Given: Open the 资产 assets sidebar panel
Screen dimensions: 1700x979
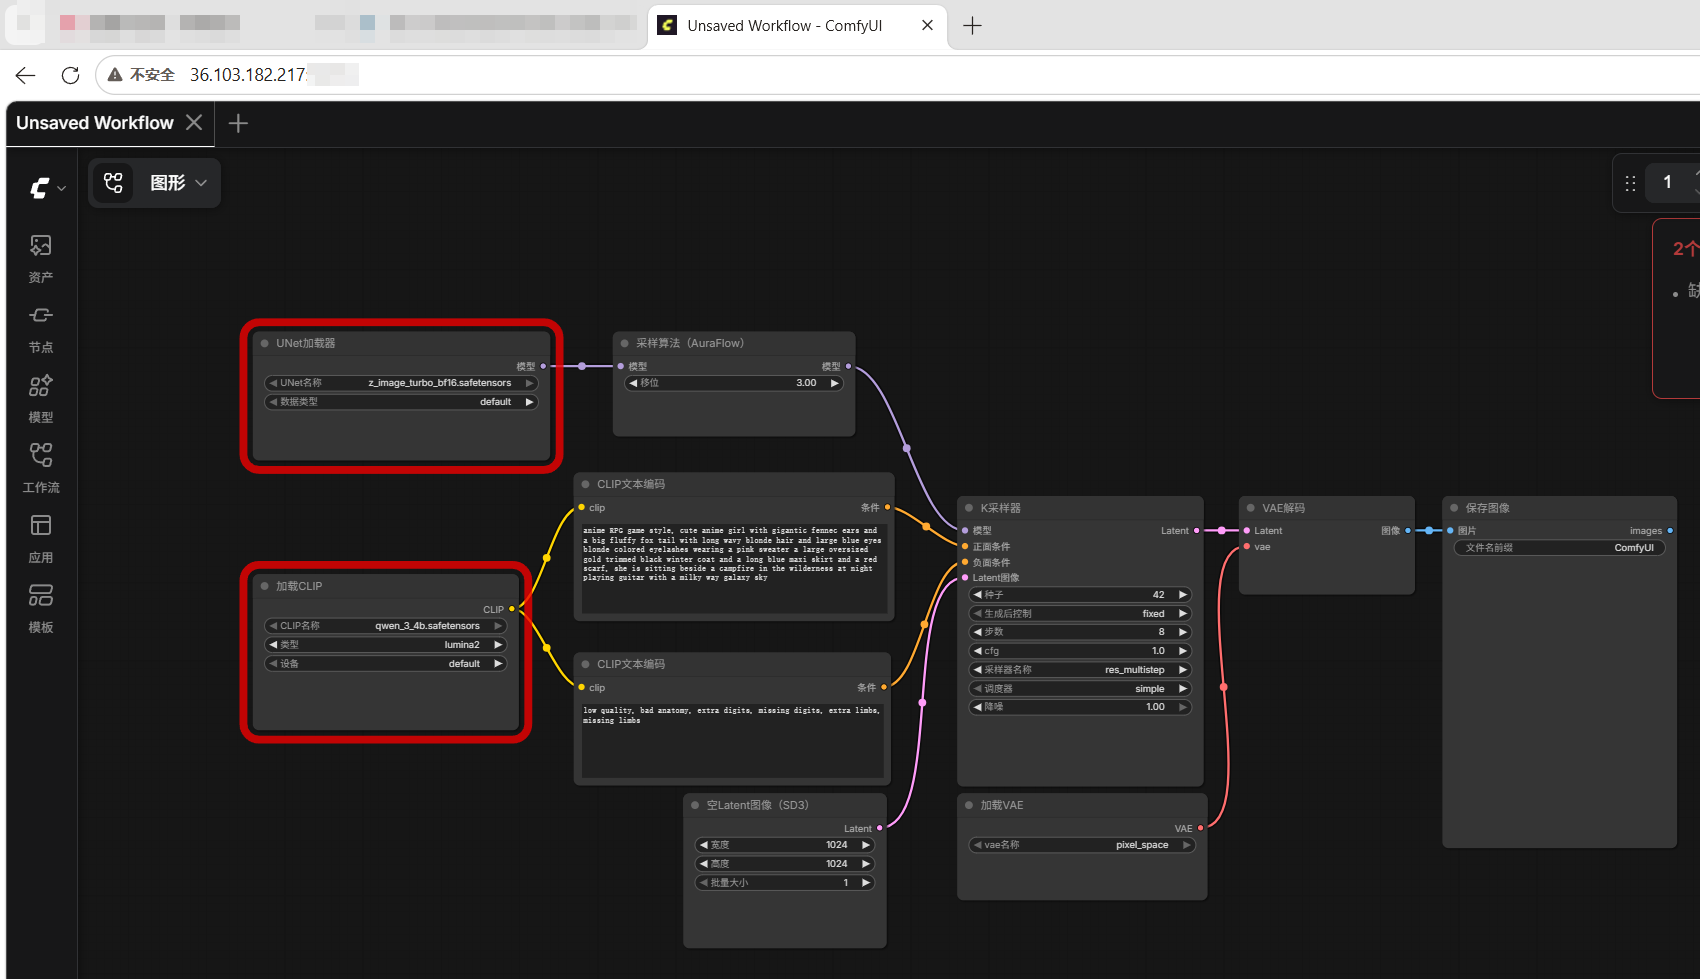Looking at the screenshot, I should (x=41, y=258).
